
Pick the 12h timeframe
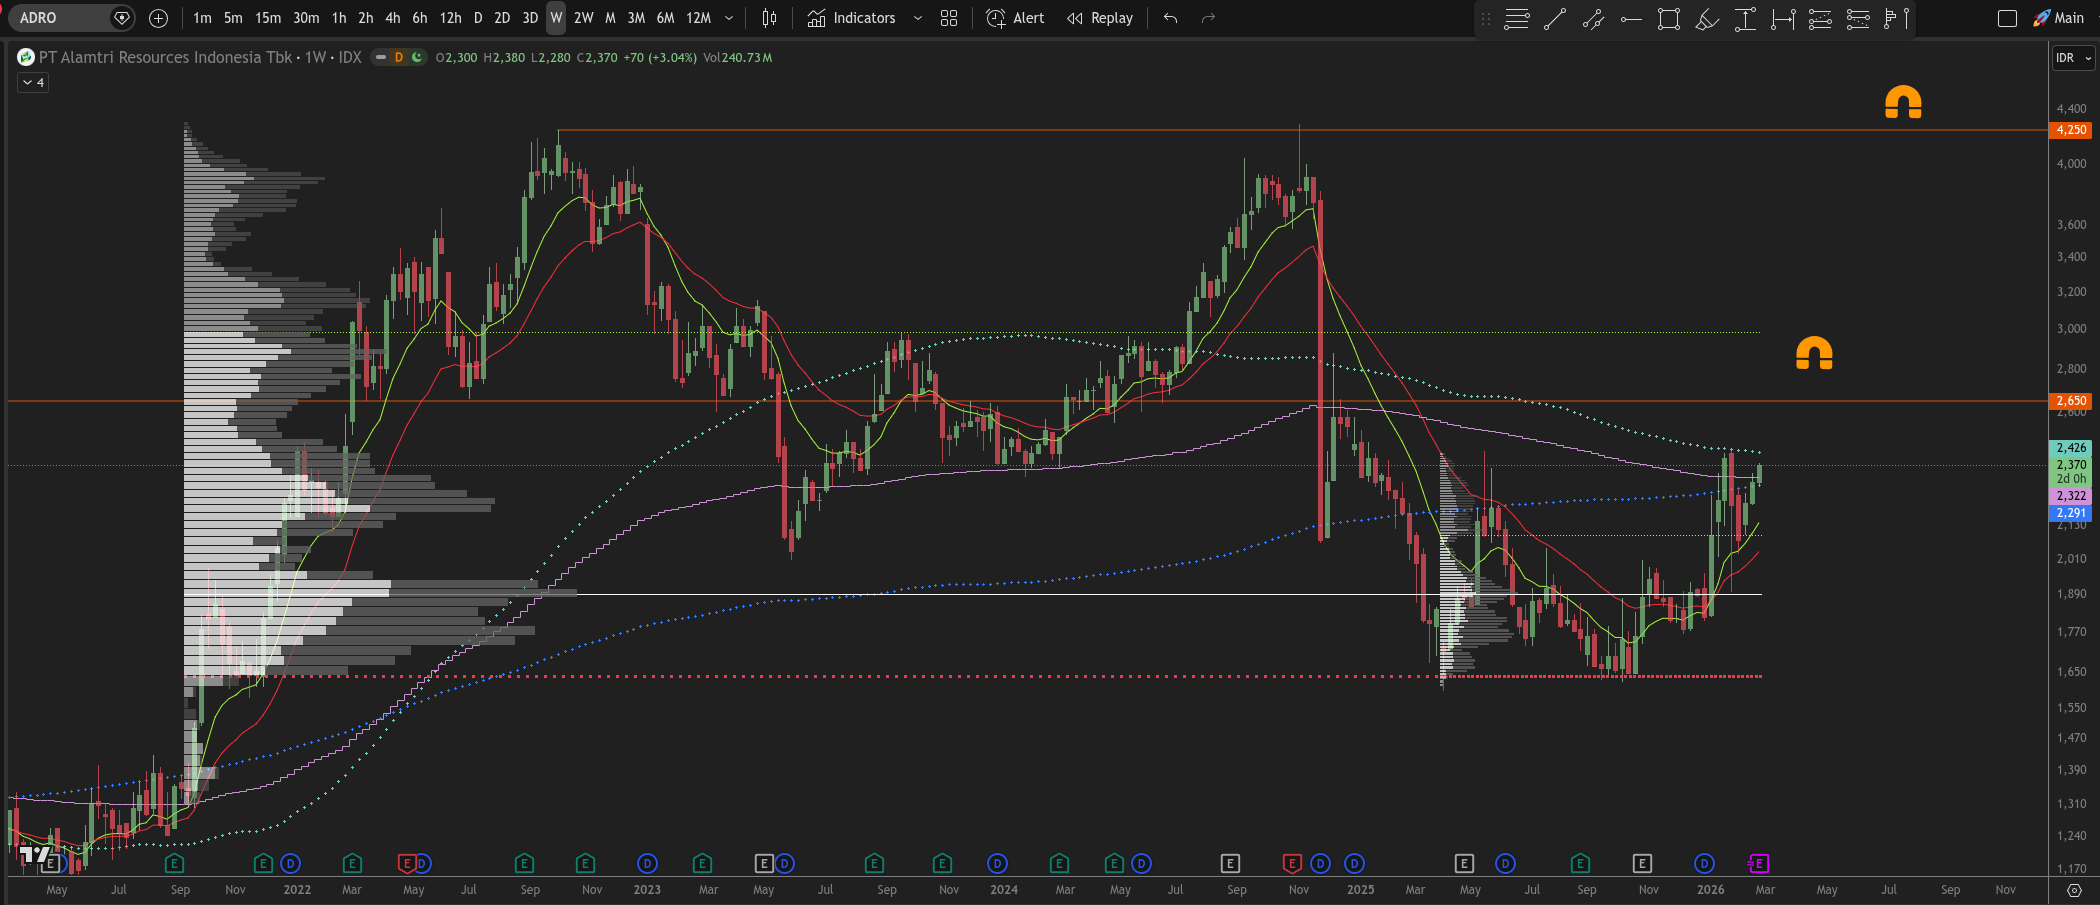click(x=451, y=18)
